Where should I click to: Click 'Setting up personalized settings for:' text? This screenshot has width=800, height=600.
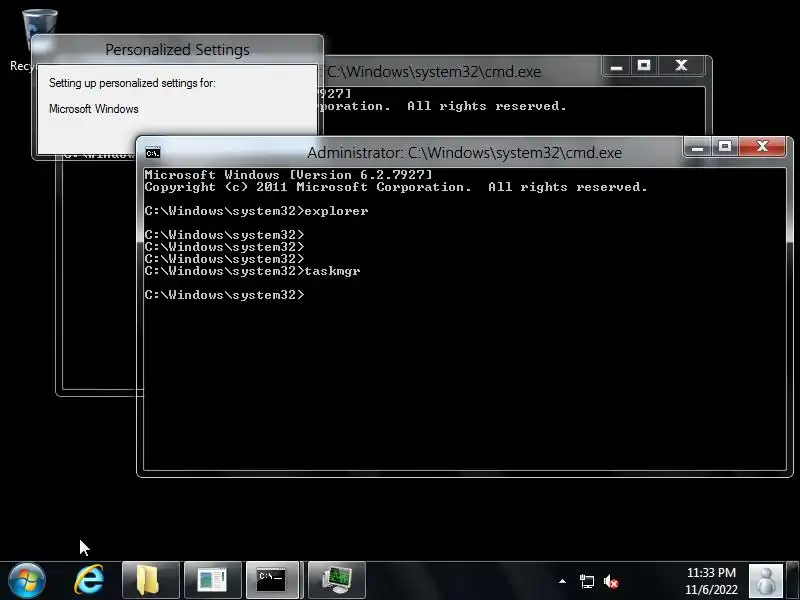(132, 83)
